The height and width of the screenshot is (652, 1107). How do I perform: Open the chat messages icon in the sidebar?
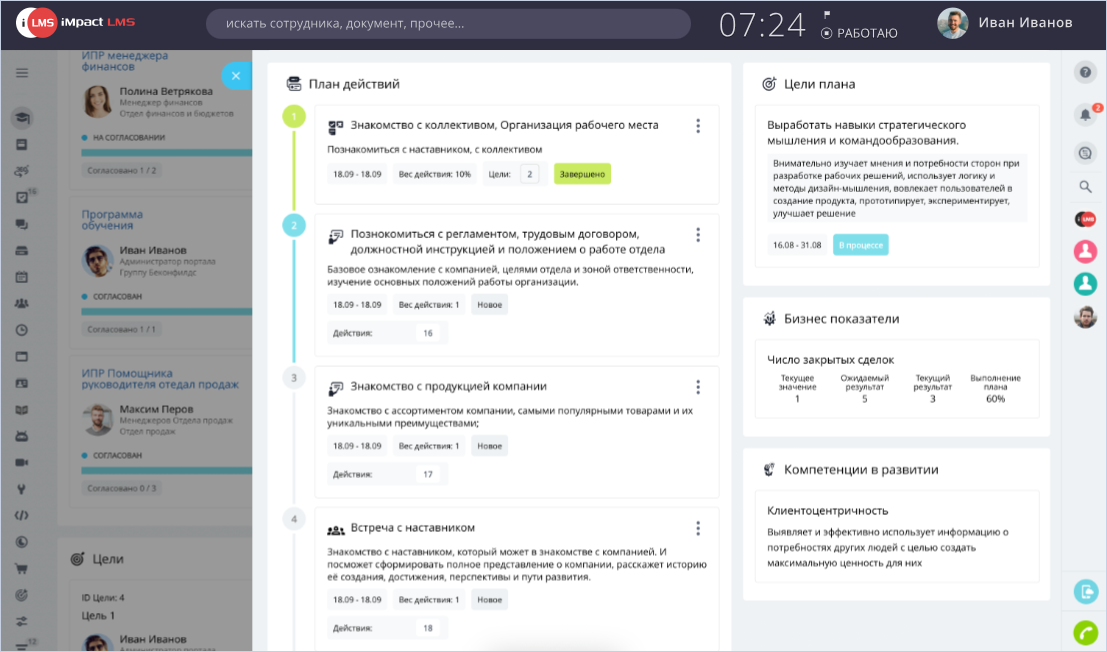tap(22, 225)
